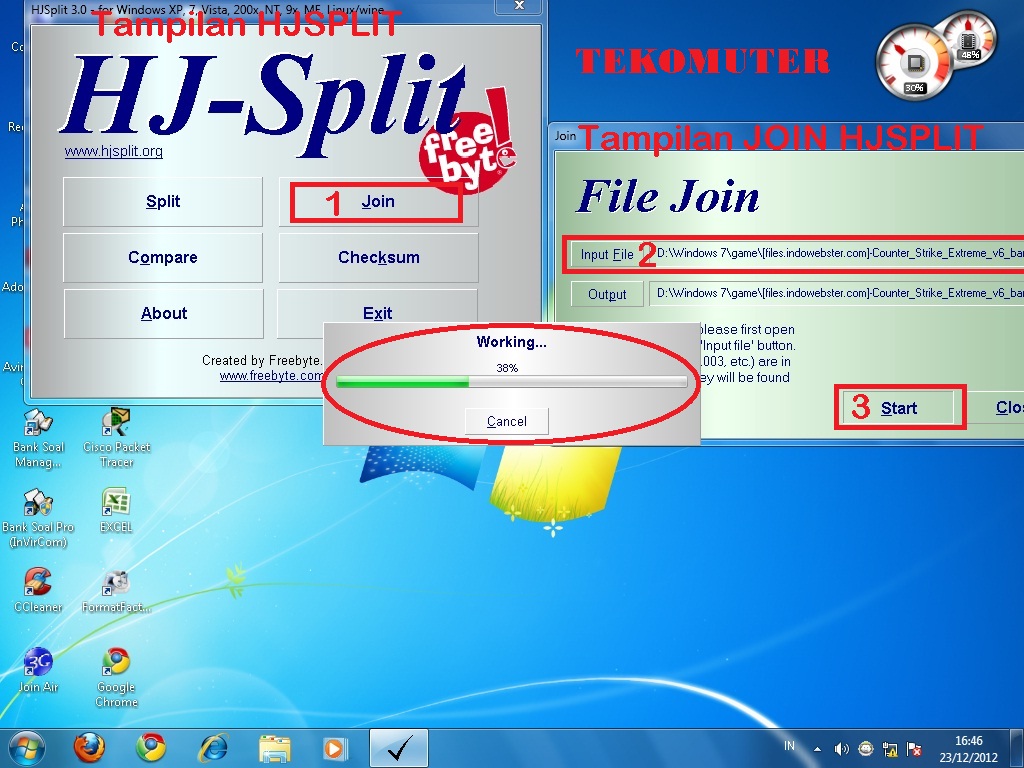Expand hidden system tray icons
Viewport: 1024px width, 768px height.
(816, 748)
